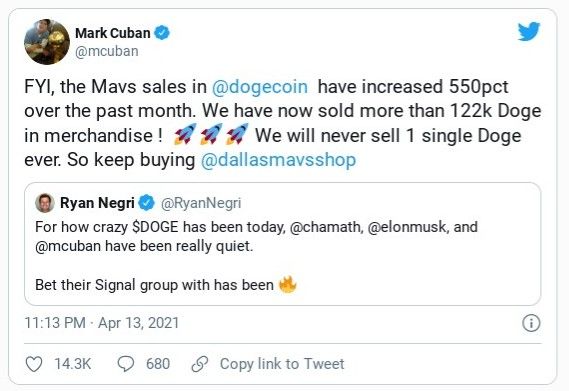Click the chain link copy icon
This screenshot has width=569, height=391.
(200, 364)
